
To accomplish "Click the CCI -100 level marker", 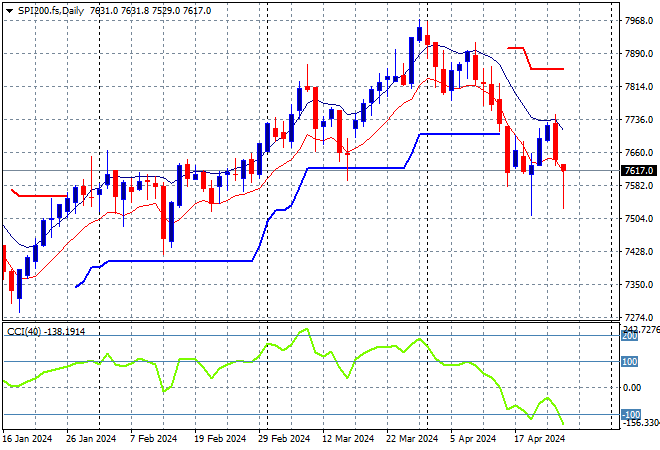I will [x=630, y=414].
